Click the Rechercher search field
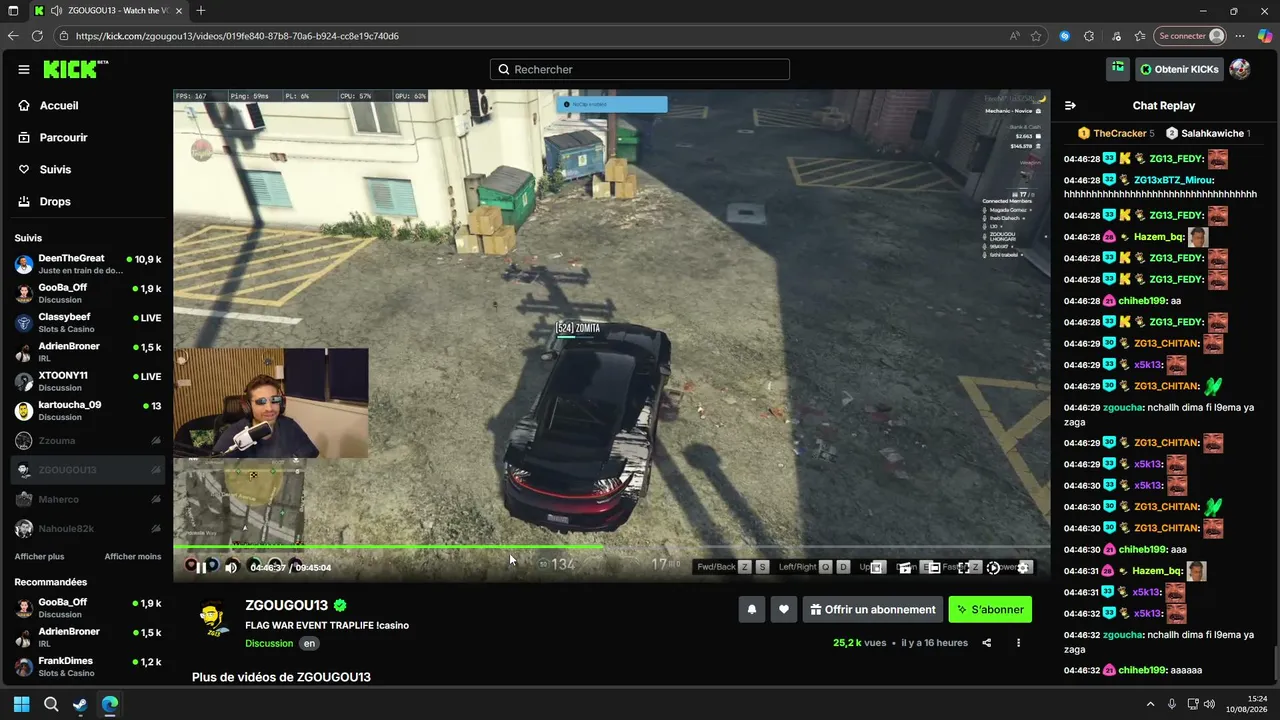 tap(640, 70)
